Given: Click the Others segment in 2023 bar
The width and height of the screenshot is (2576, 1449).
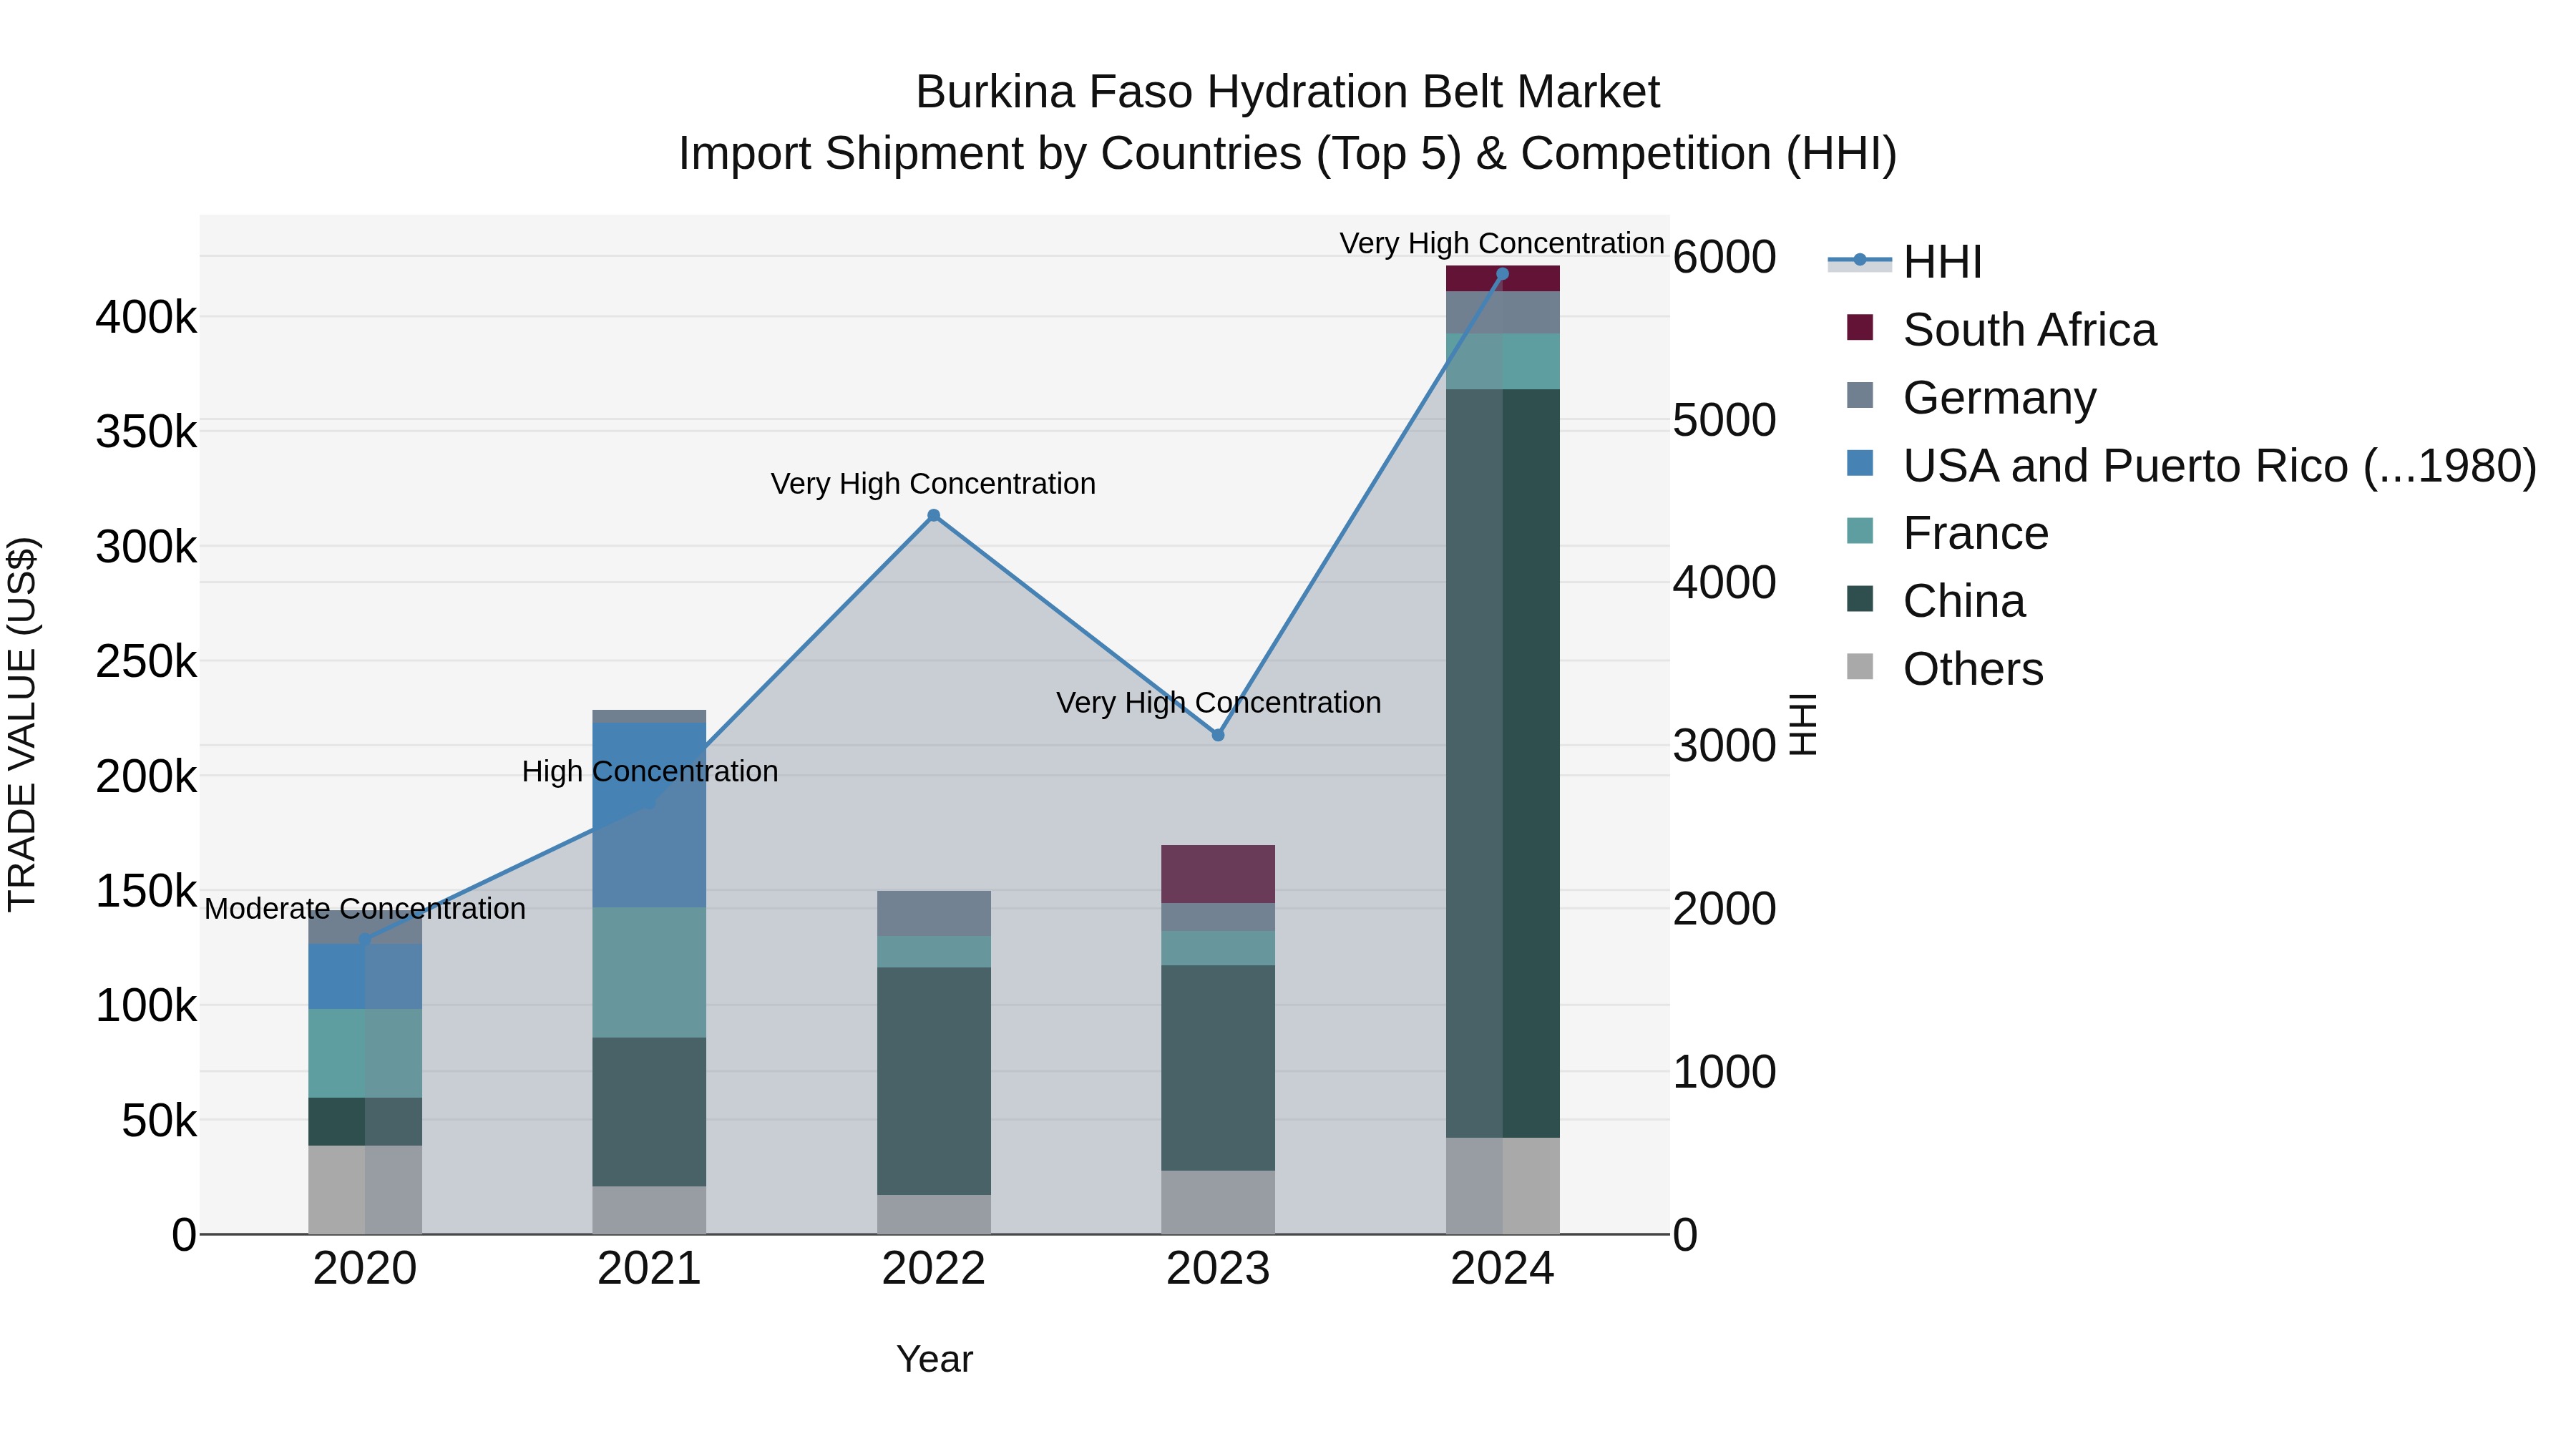Looking at the screenshot, I should [1218, 1202].
